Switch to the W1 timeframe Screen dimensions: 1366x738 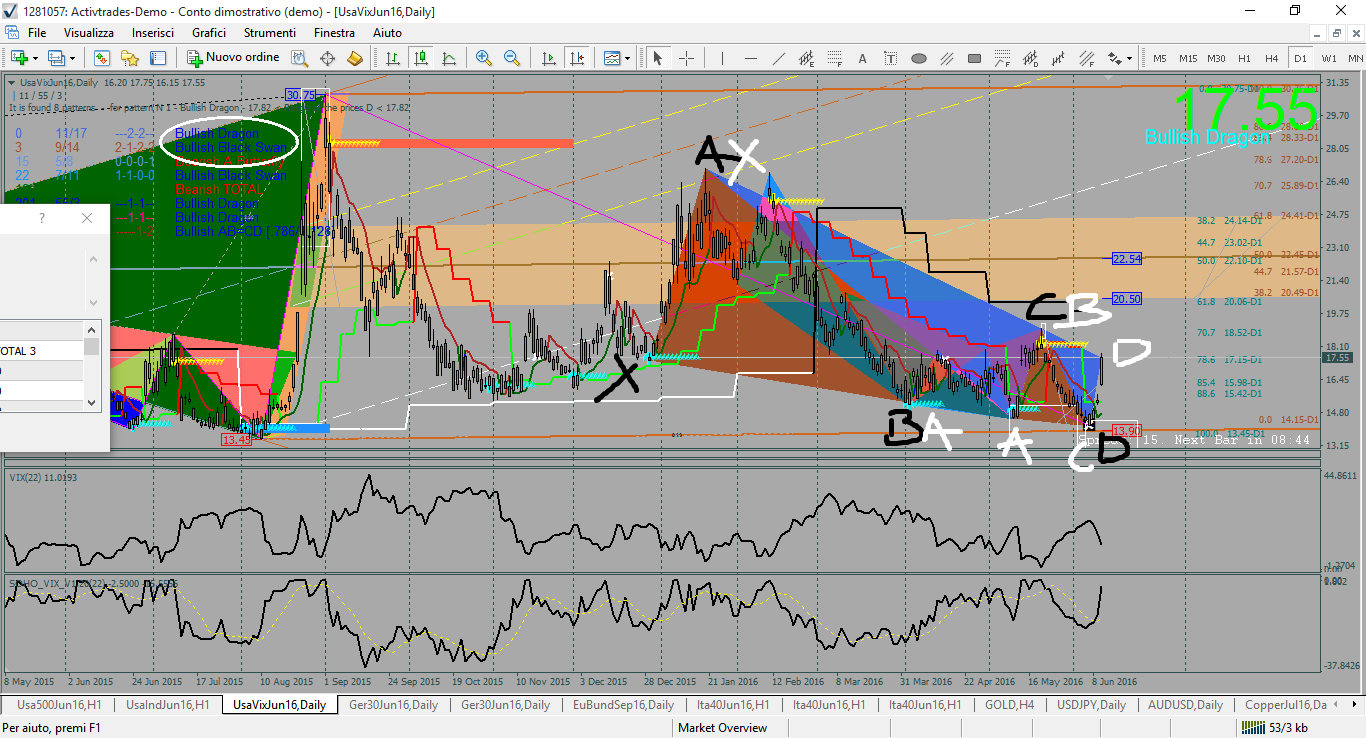1329,58
